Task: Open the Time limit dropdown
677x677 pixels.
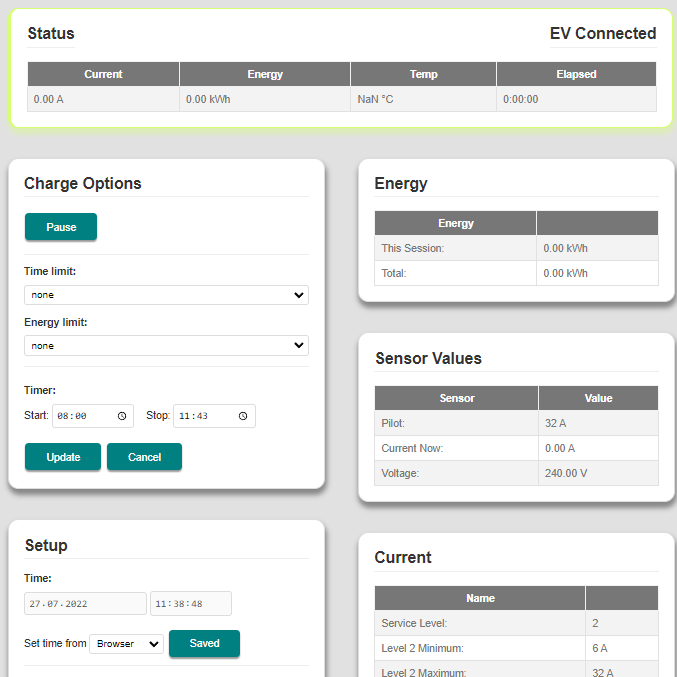Action: pyautogui.click(x=166, y=295)
